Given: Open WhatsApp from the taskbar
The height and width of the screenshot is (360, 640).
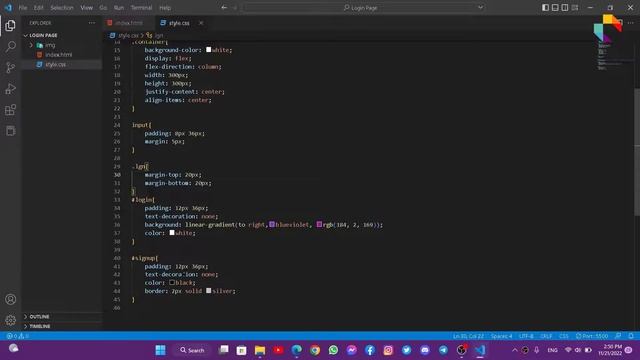Looking at the screenshot, I should pyautogui.click(x=333, y=350).
